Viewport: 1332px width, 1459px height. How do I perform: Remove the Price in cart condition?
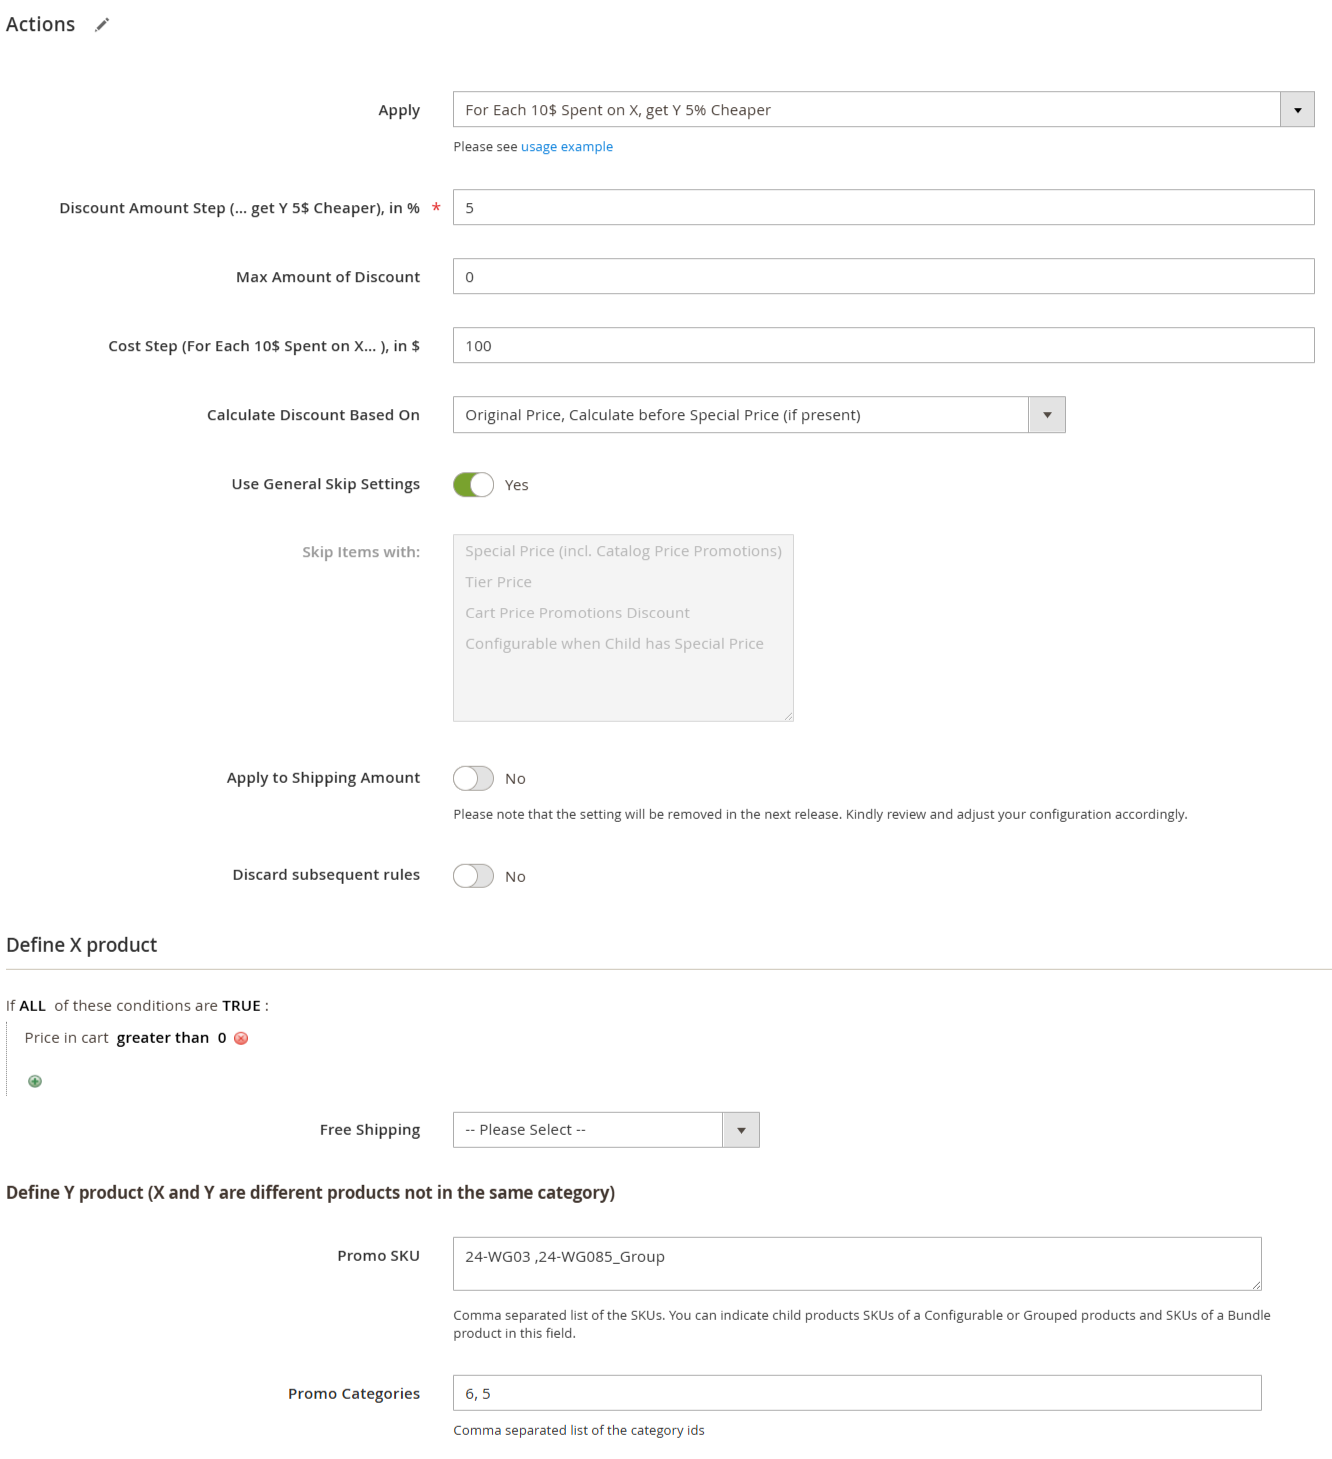click(241, 1038)
